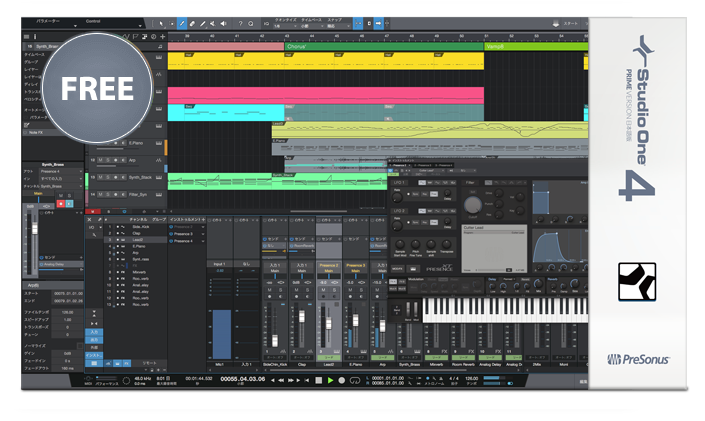Adjust the E.Piano channel fader
The width and height of the screenshot is (705, 421).
pos(356,320)
